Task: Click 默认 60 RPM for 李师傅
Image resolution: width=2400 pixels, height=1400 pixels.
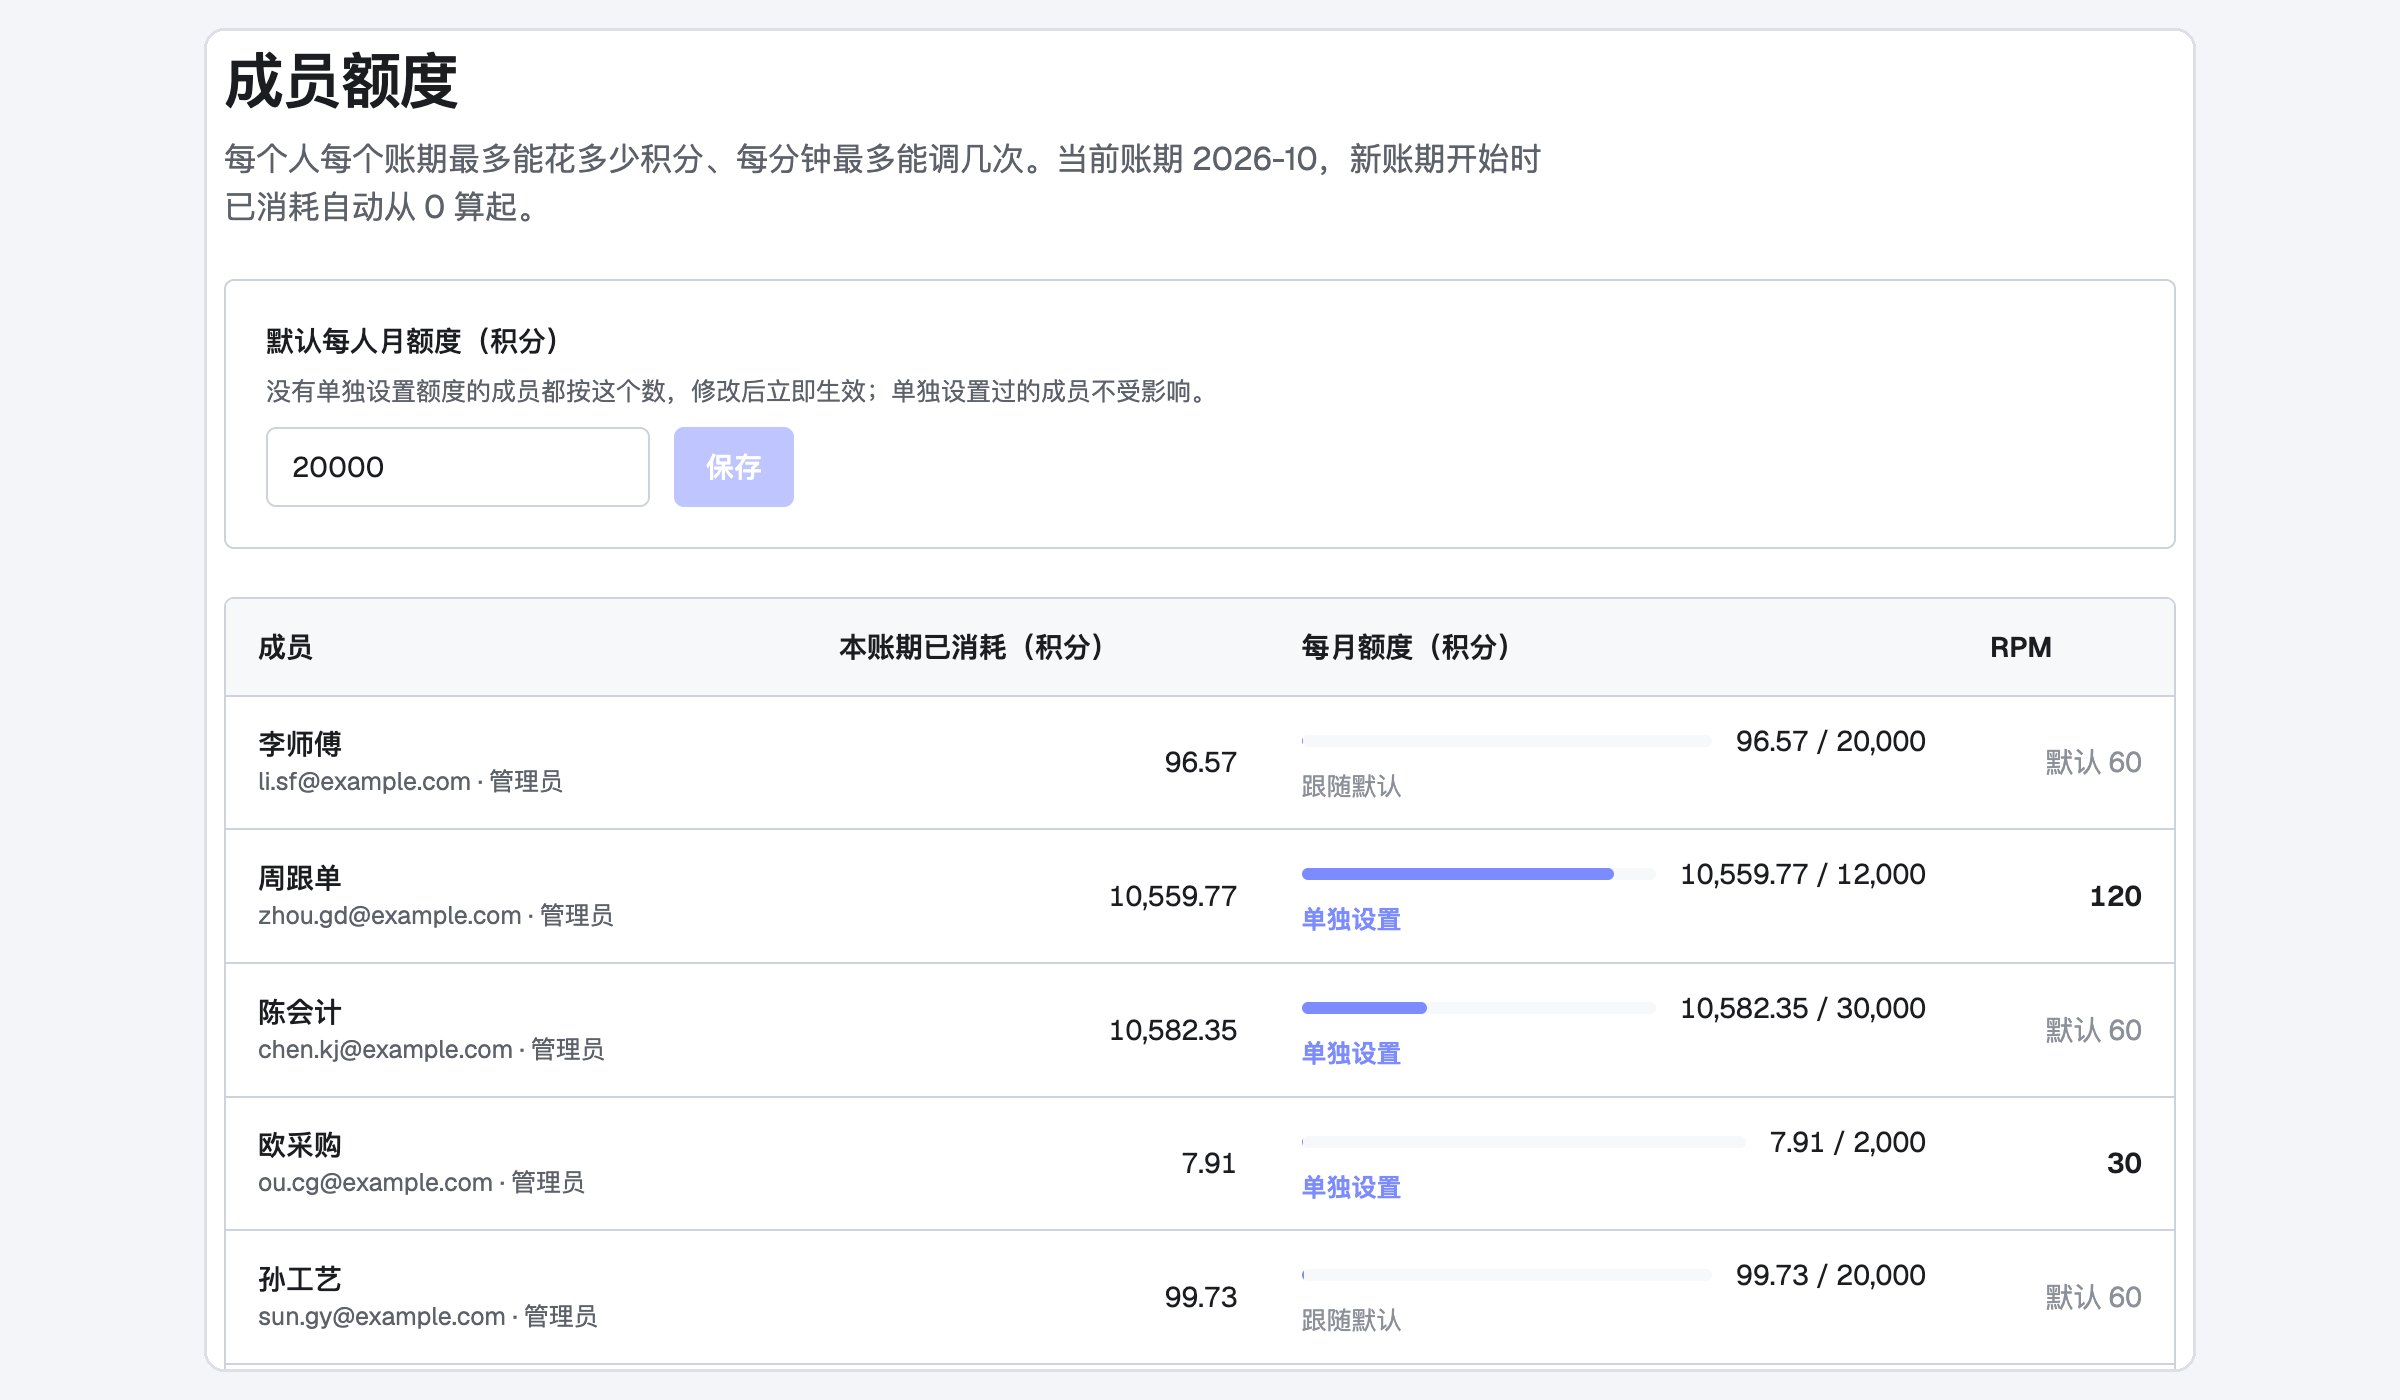Action: (2093, 763)
